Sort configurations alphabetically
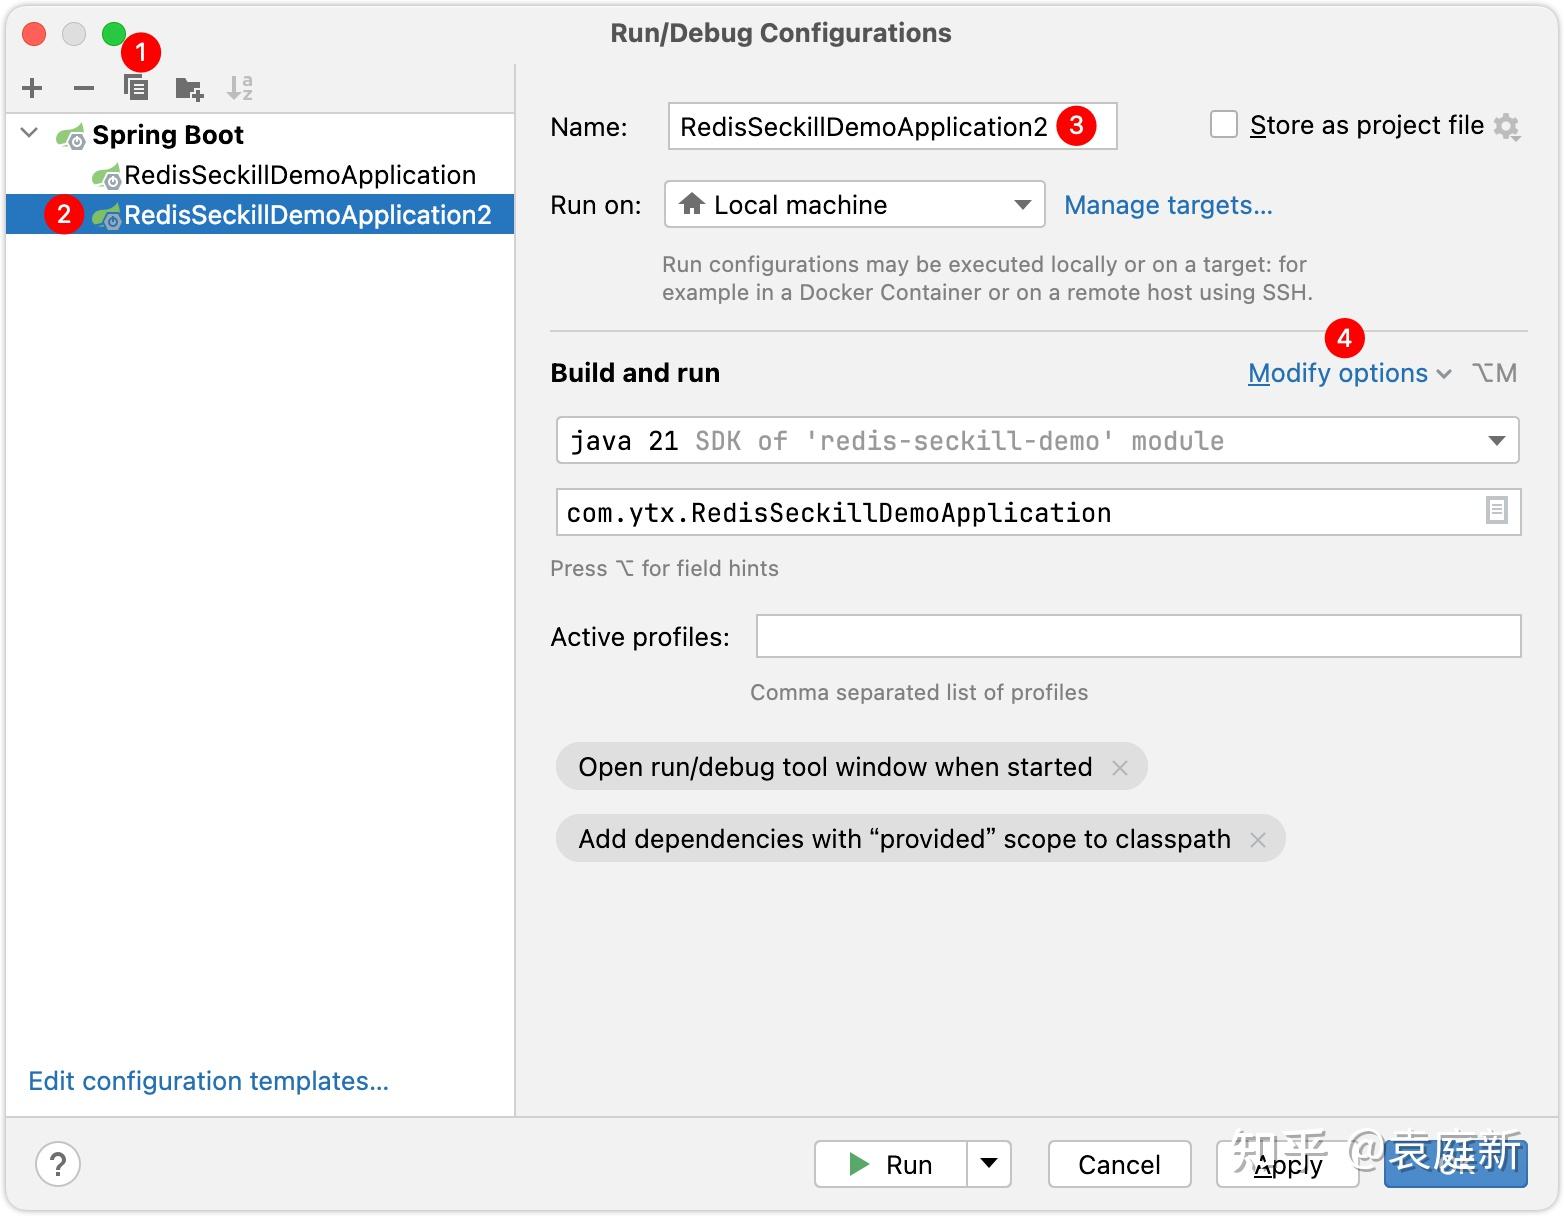The width and height of the screenshot is (1564, 1216). pos(240,88)
